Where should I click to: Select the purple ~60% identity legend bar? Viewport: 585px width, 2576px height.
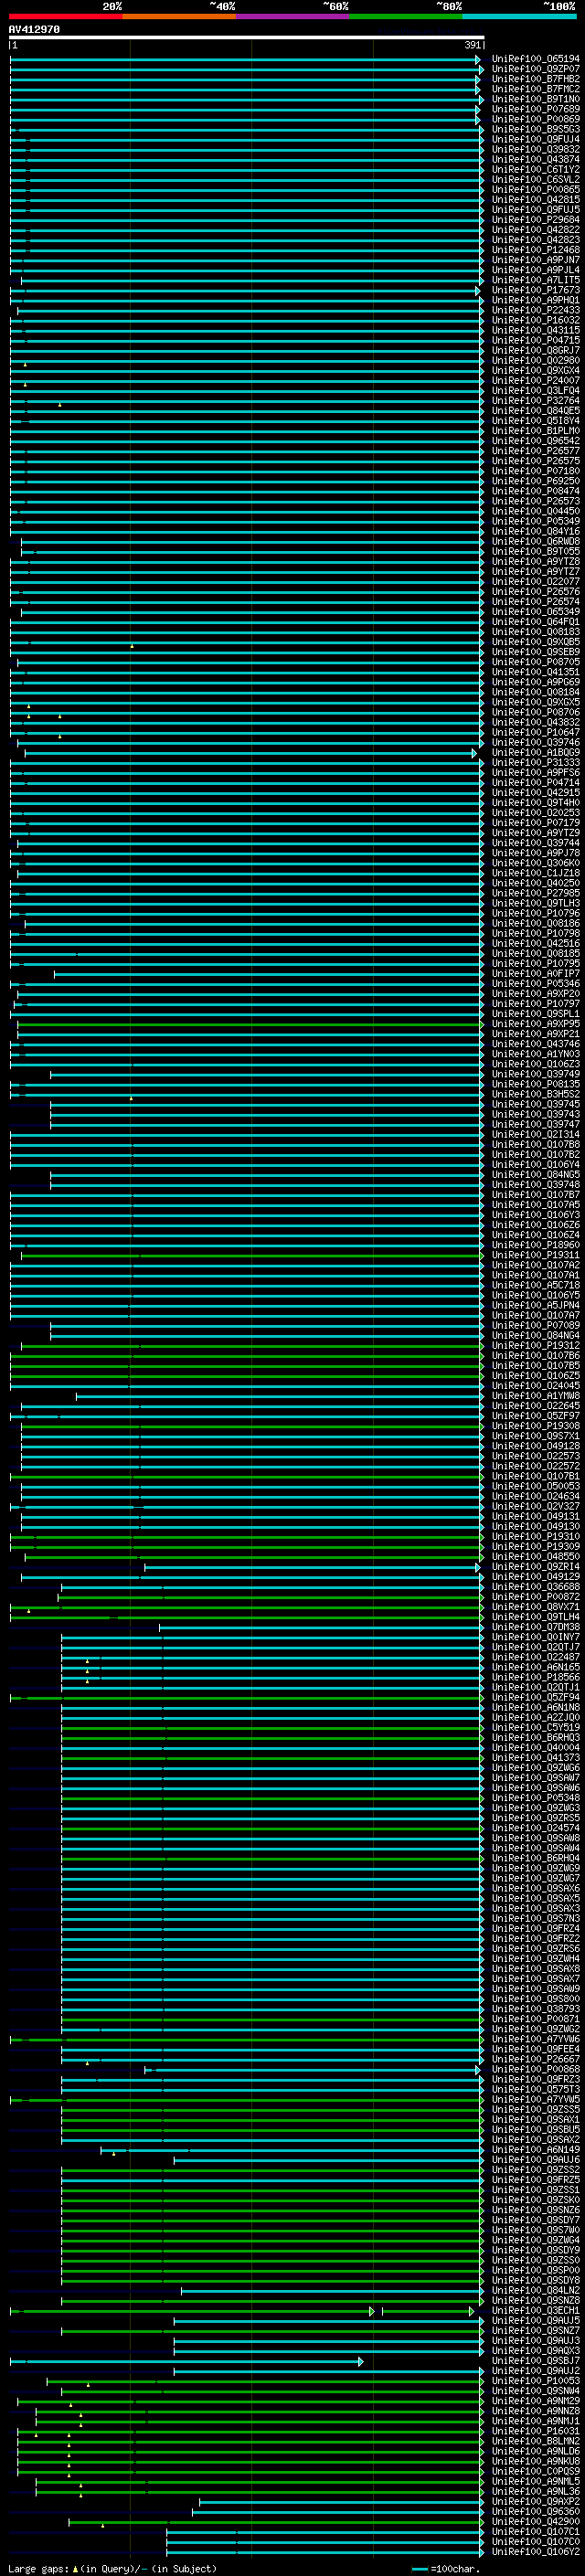(x=292, y=17)
